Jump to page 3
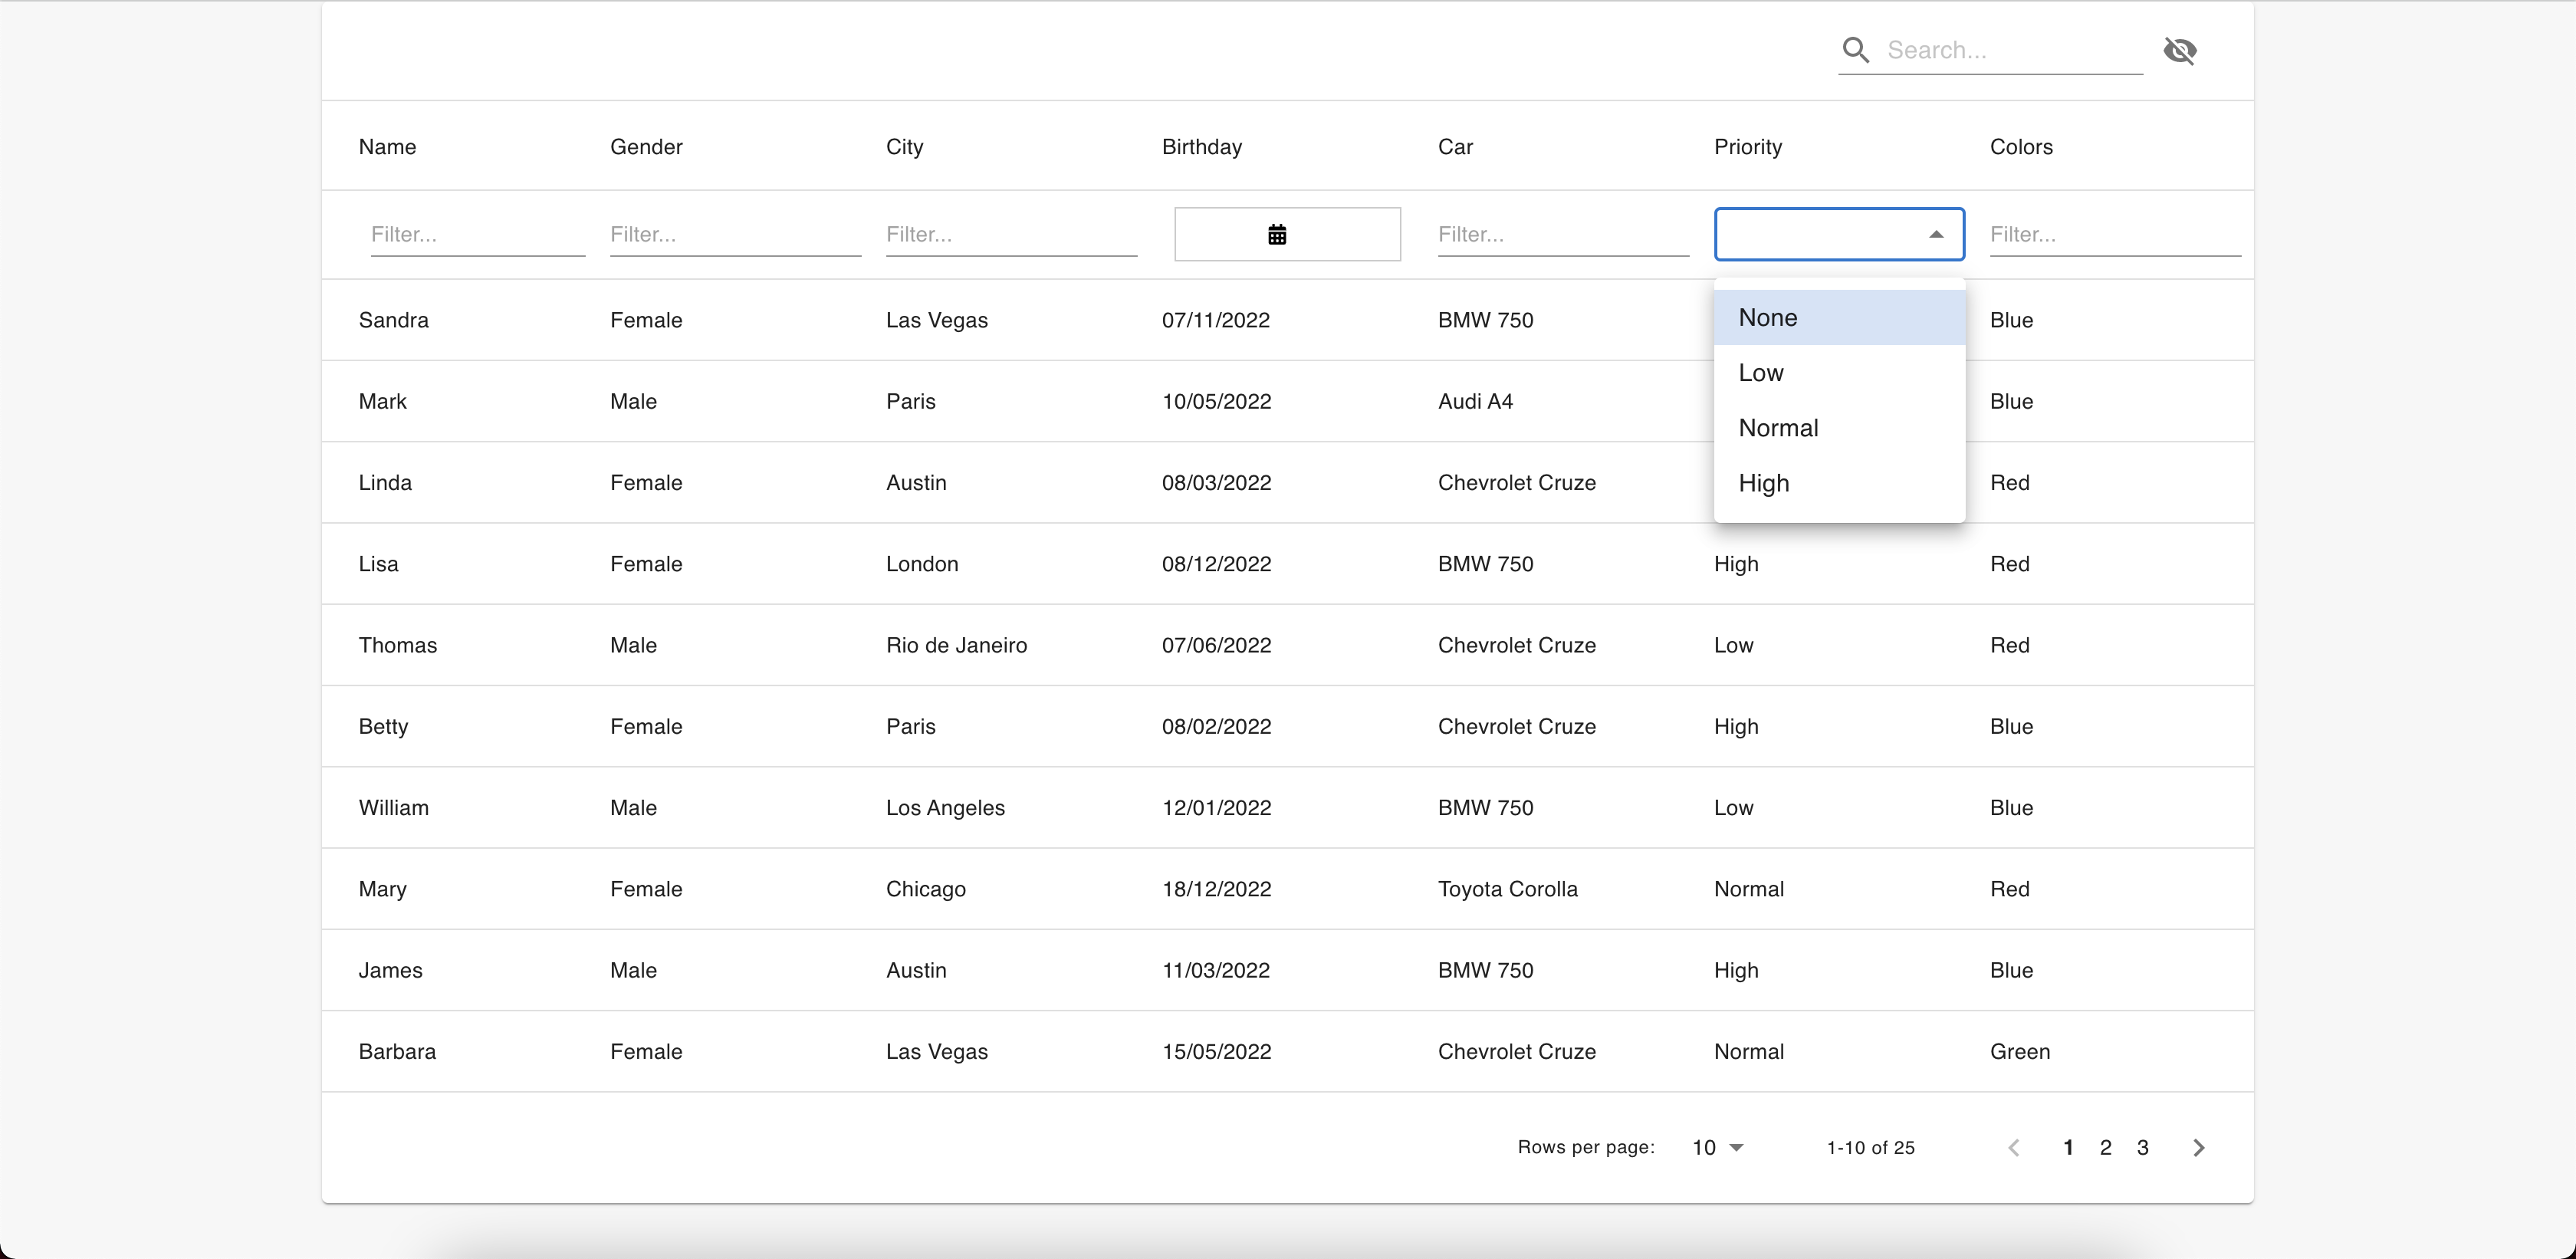The width and height of the screenshot is (2576, 1259). pos(2142,1148)
